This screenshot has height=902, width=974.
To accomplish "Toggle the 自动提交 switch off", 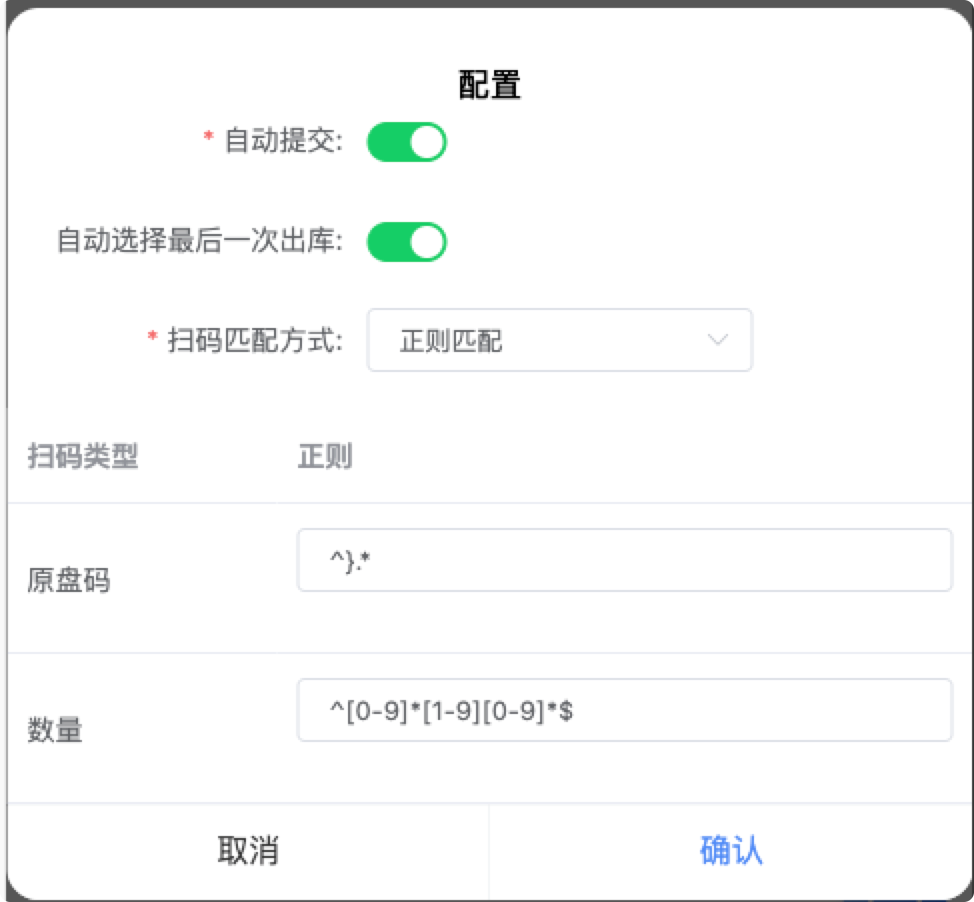I will [406, 142].
